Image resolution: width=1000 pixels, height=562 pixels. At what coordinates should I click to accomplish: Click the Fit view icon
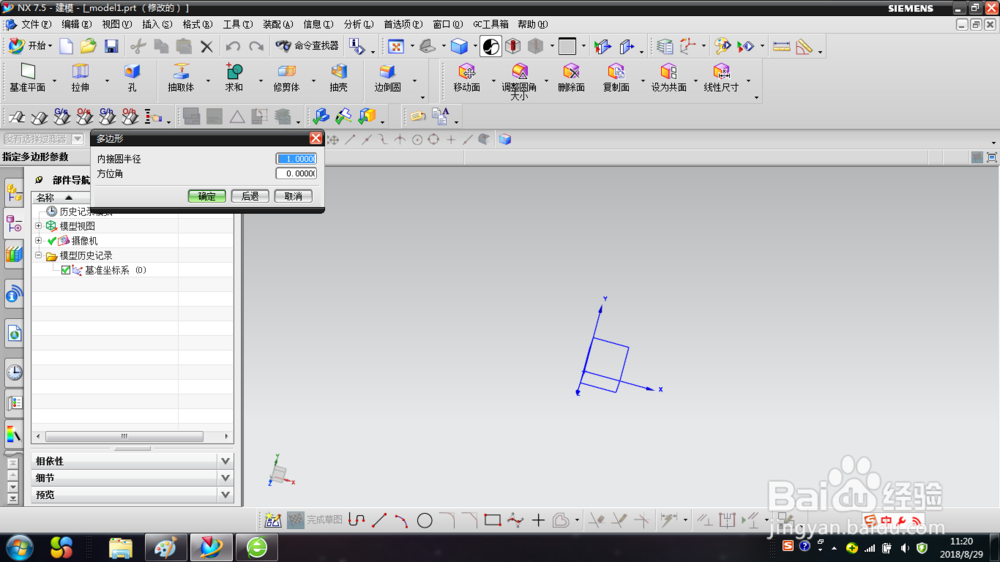point(396,46)
